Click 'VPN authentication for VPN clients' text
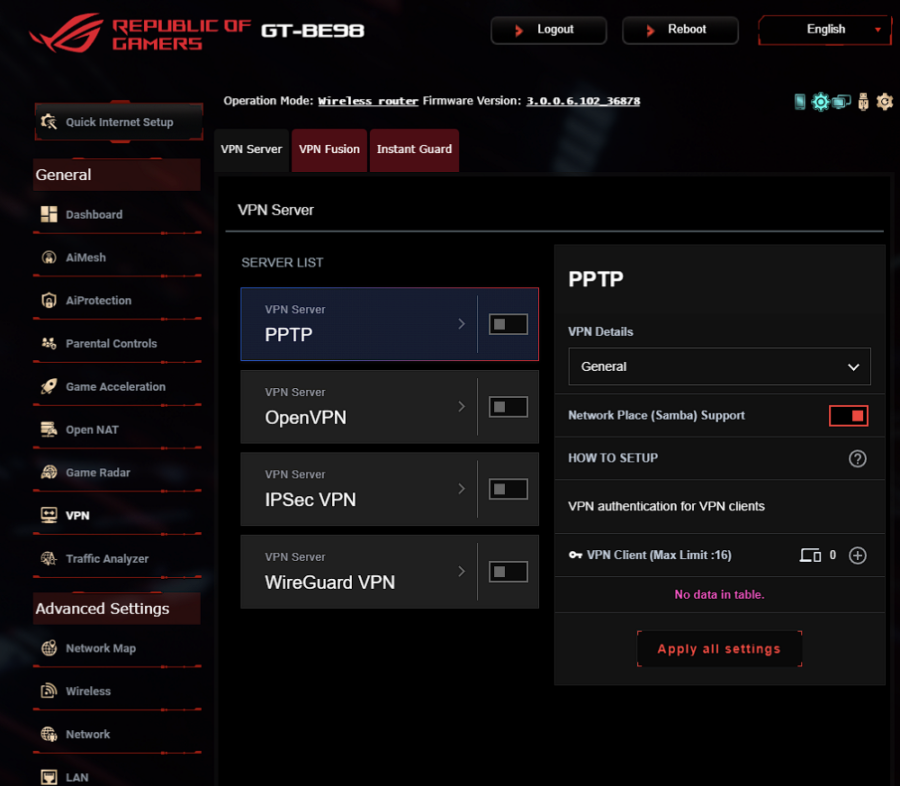Screen dimensions: 900x786 tap(666, 506)
